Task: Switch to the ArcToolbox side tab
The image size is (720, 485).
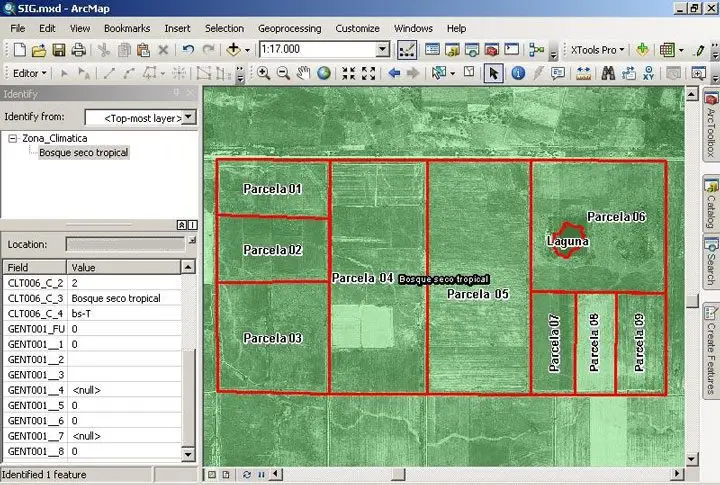Action: point(711,126)
